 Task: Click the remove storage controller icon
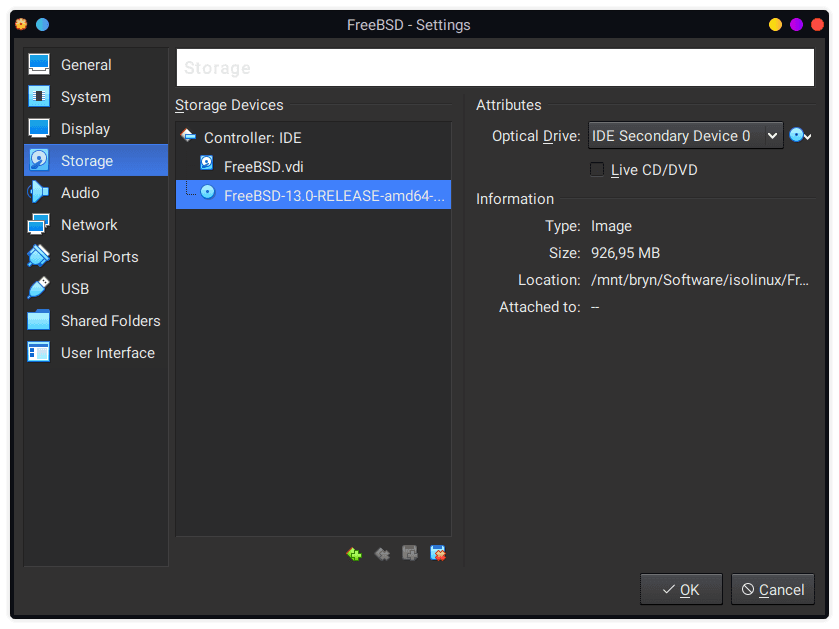point(382,554)
